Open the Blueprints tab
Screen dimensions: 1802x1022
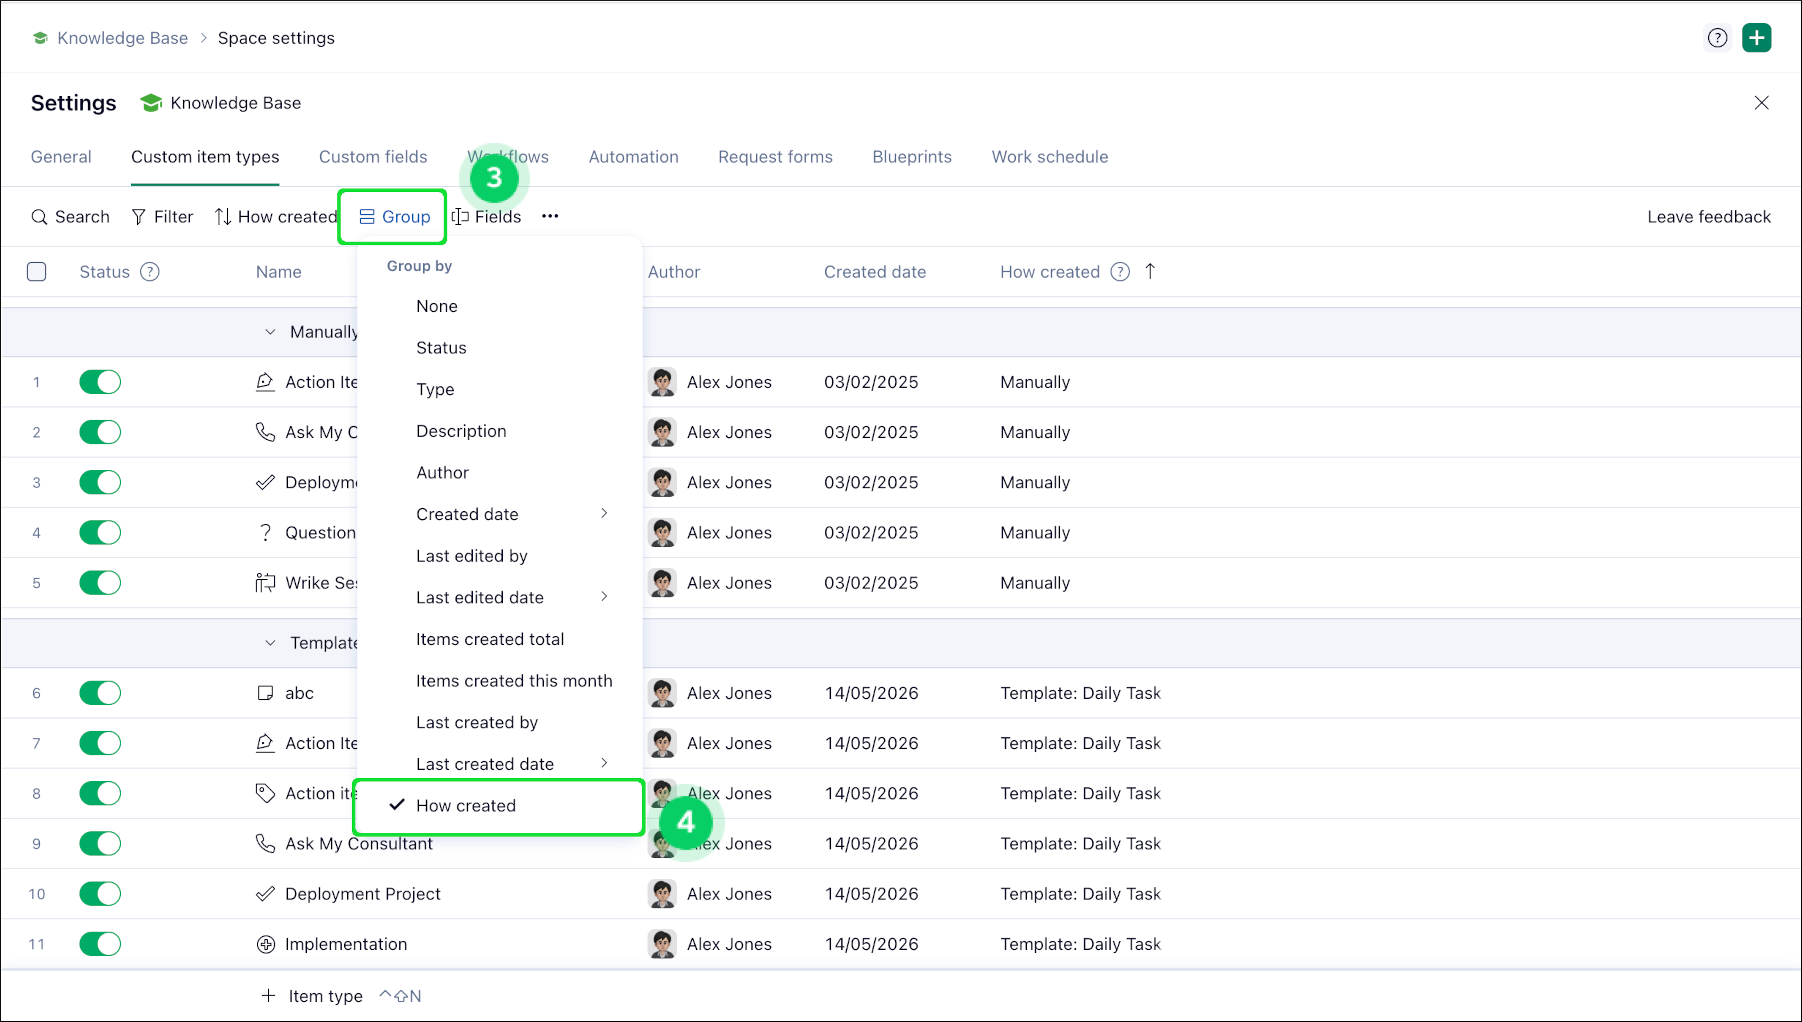click(912, 157)
